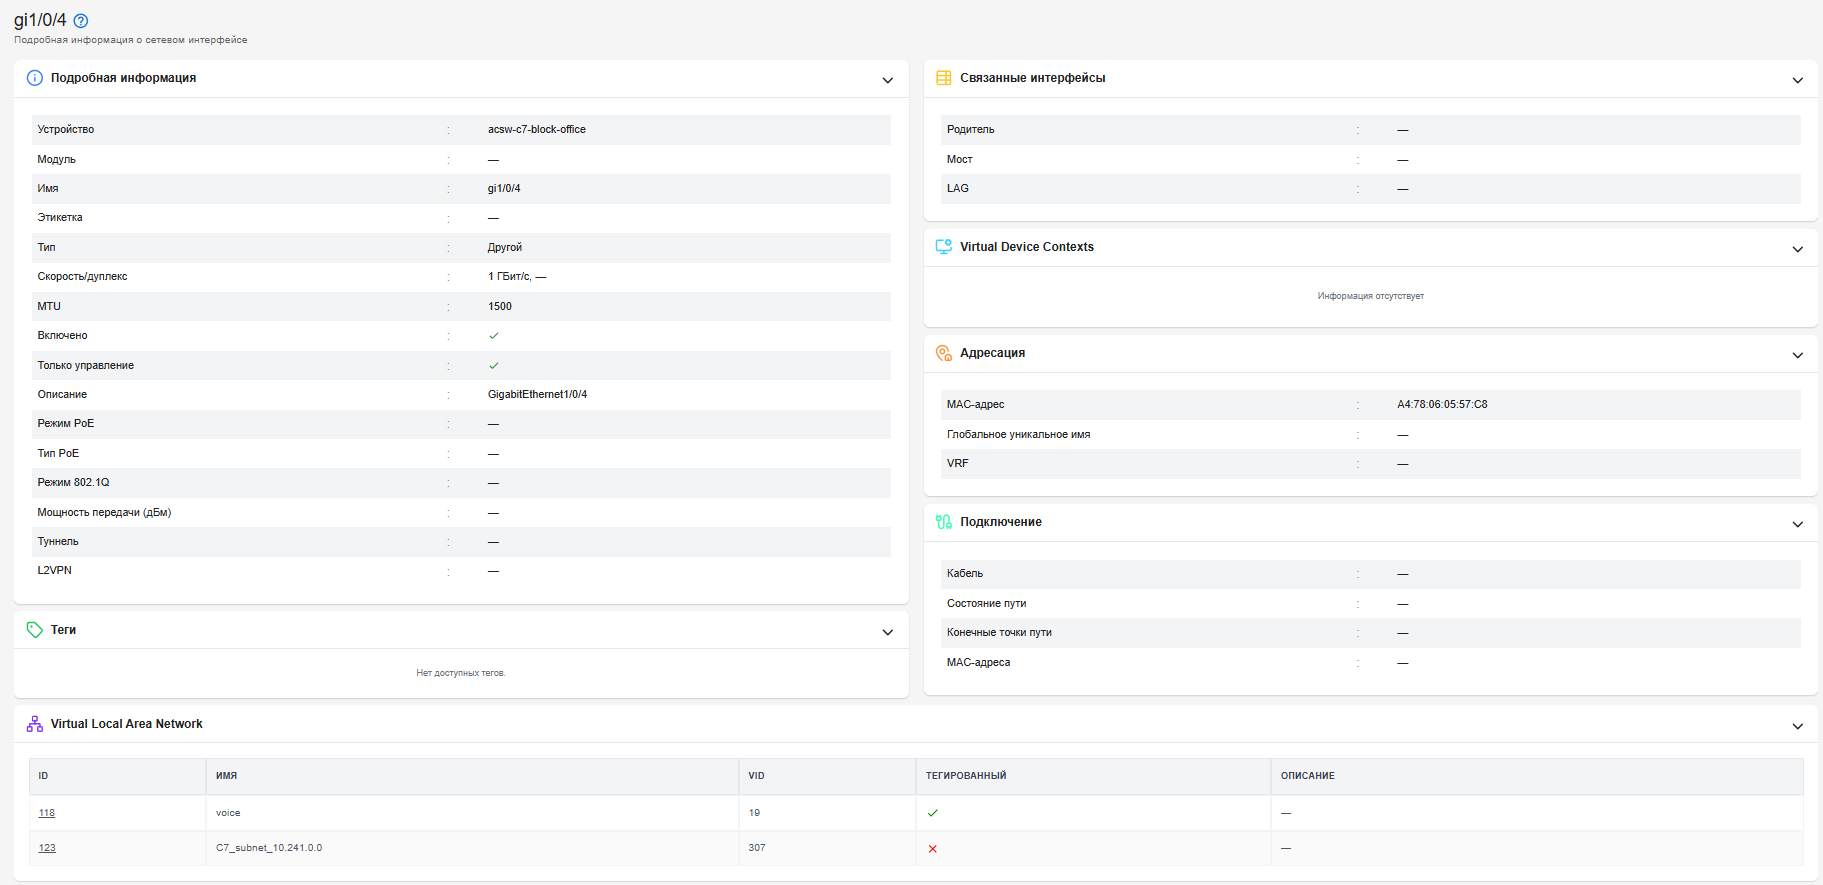Click the ИМЯ column header in VLAN table

[227, 776]
